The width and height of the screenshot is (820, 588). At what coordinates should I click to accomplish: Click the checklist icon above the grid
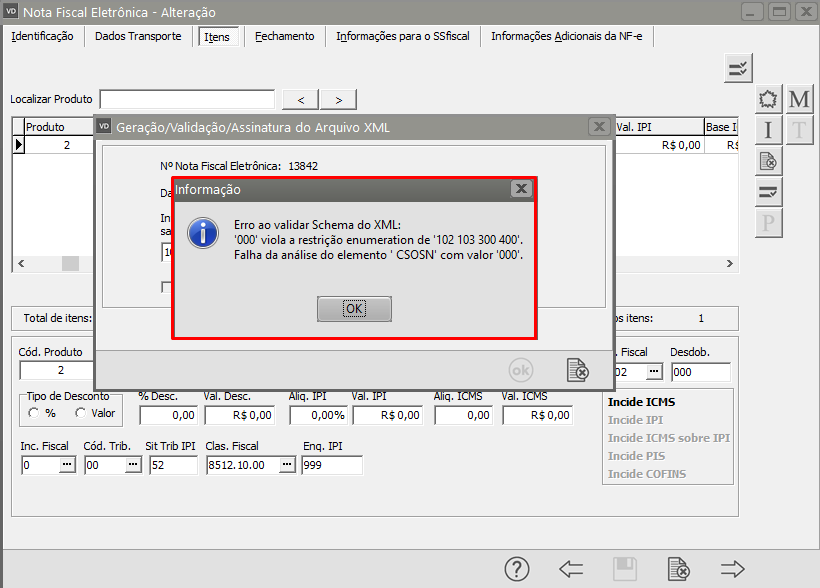pyautogui.click(x=738, y=68)
